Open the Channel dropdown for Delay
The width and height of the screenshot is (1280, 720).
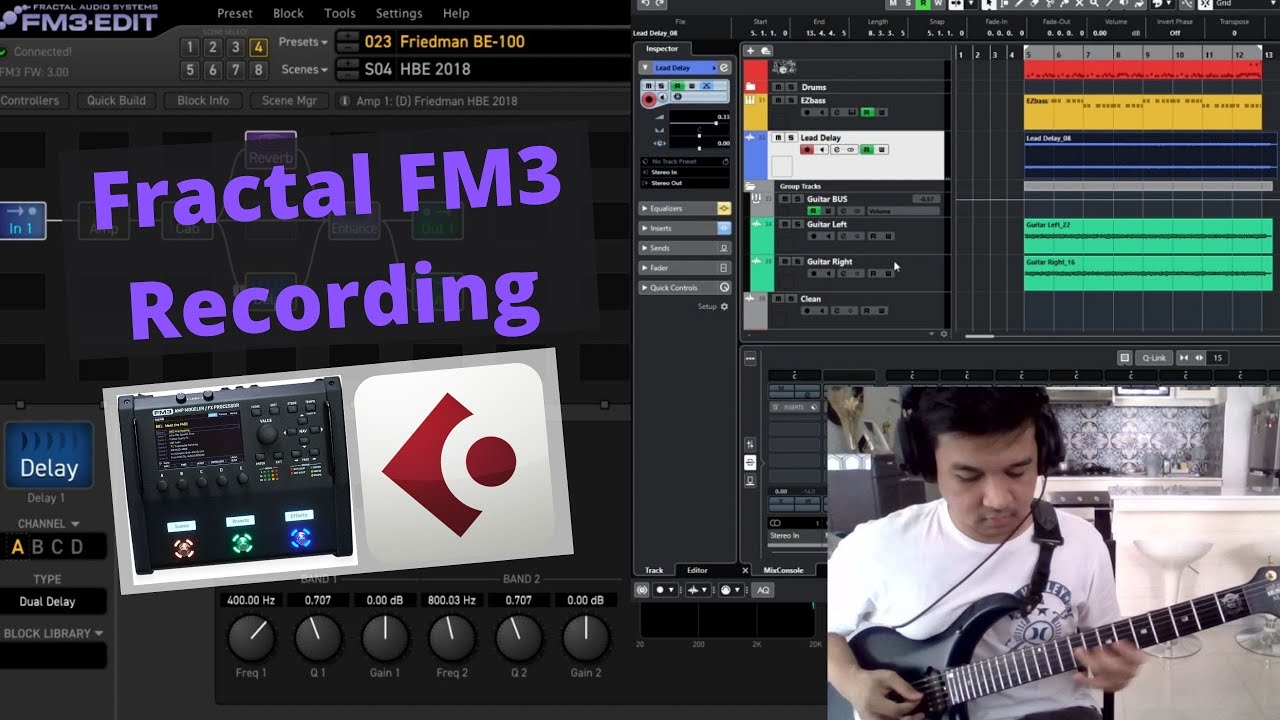tap(48, 523)
